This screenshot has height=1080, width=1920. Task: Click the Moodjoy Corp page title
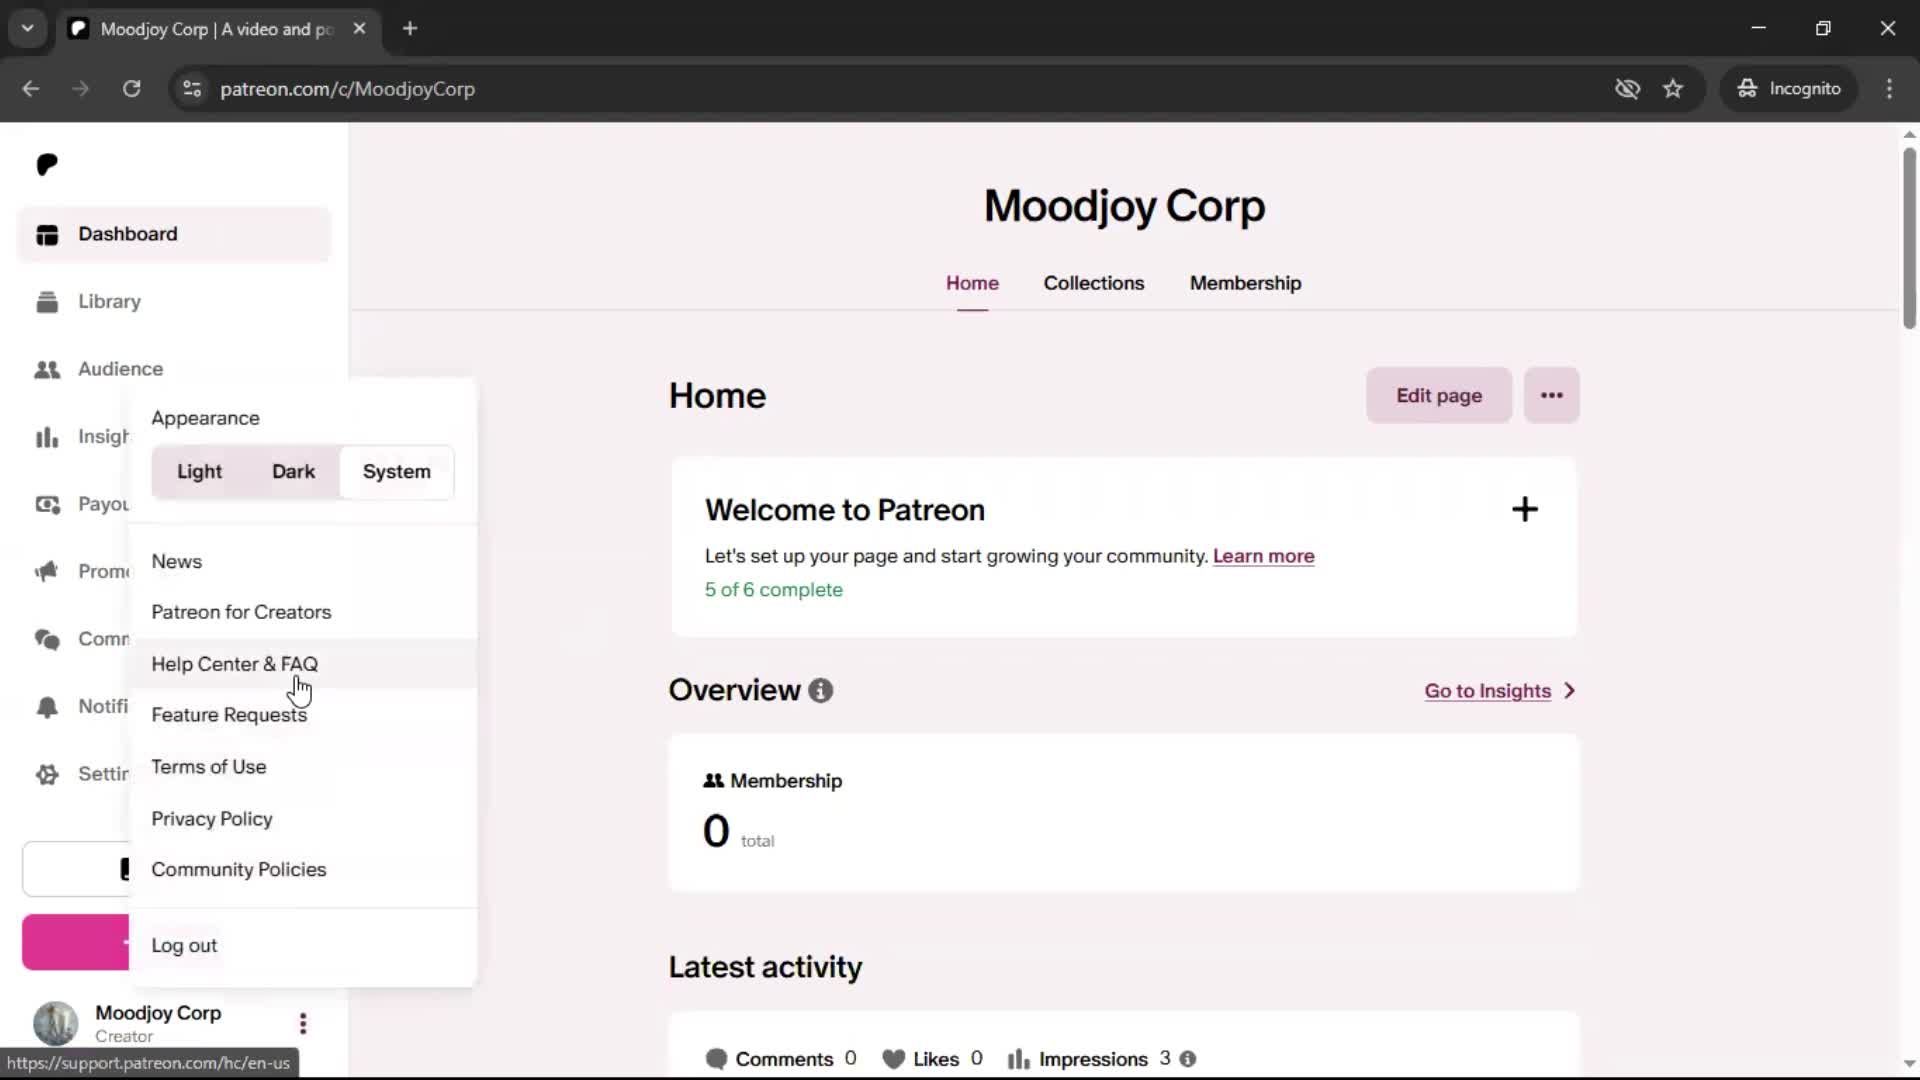[1124, 206]
